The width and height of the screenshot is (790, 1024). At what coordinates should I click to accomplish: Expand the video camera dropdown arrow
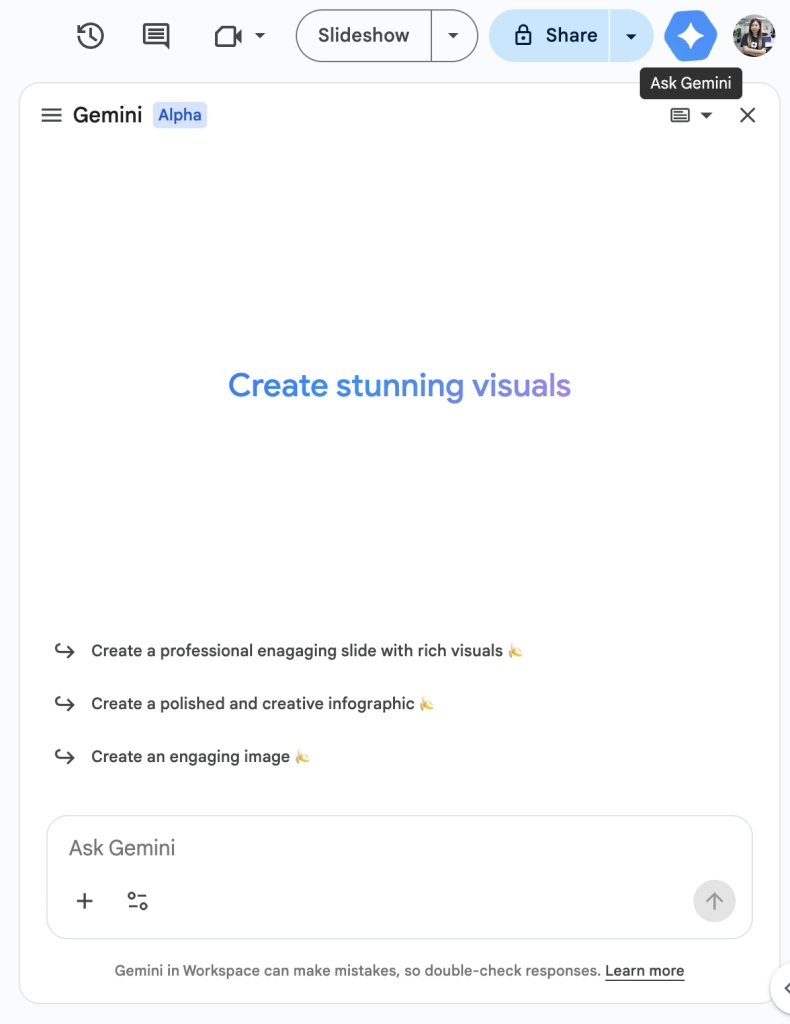point(260,36)
